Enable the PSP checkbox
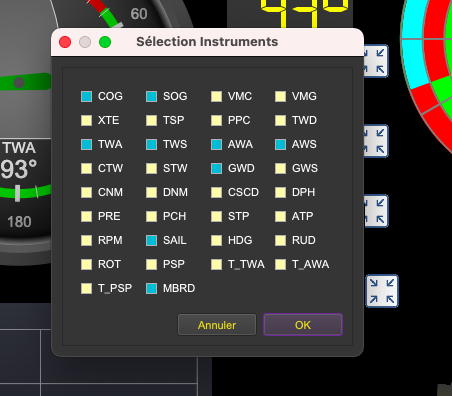452x396 pixels. (152, 264)
